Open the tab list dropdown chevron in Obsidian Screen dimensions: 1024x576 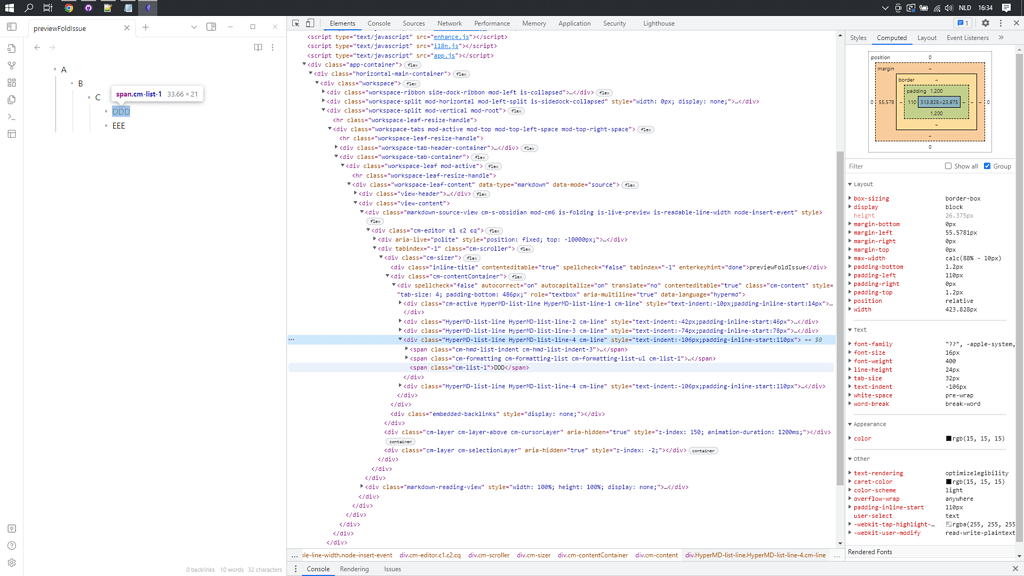coord(194,27)
